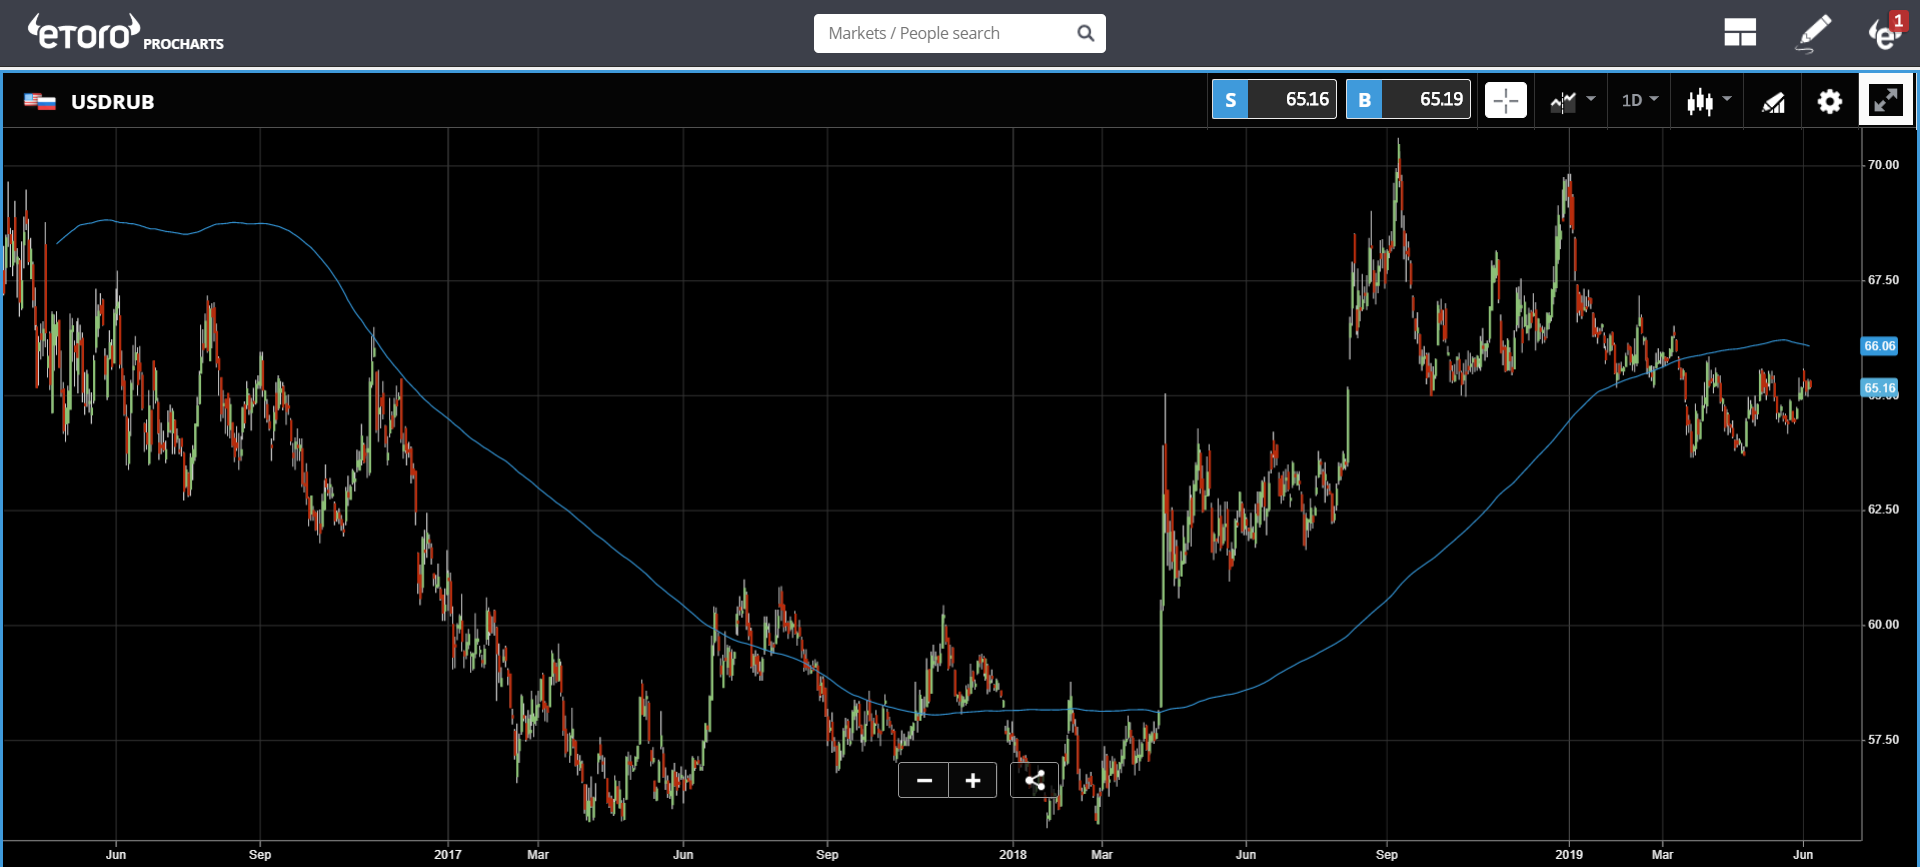Select the USDRUB instrument title
This screenshot has height=867, width=1920.
(x=112, y=102)
